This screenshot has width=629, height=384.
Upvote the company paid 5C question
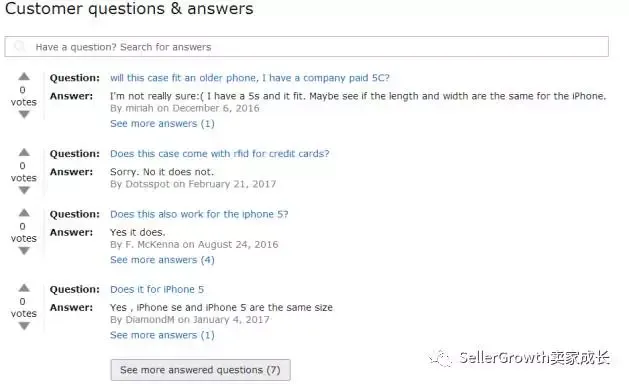24,76
